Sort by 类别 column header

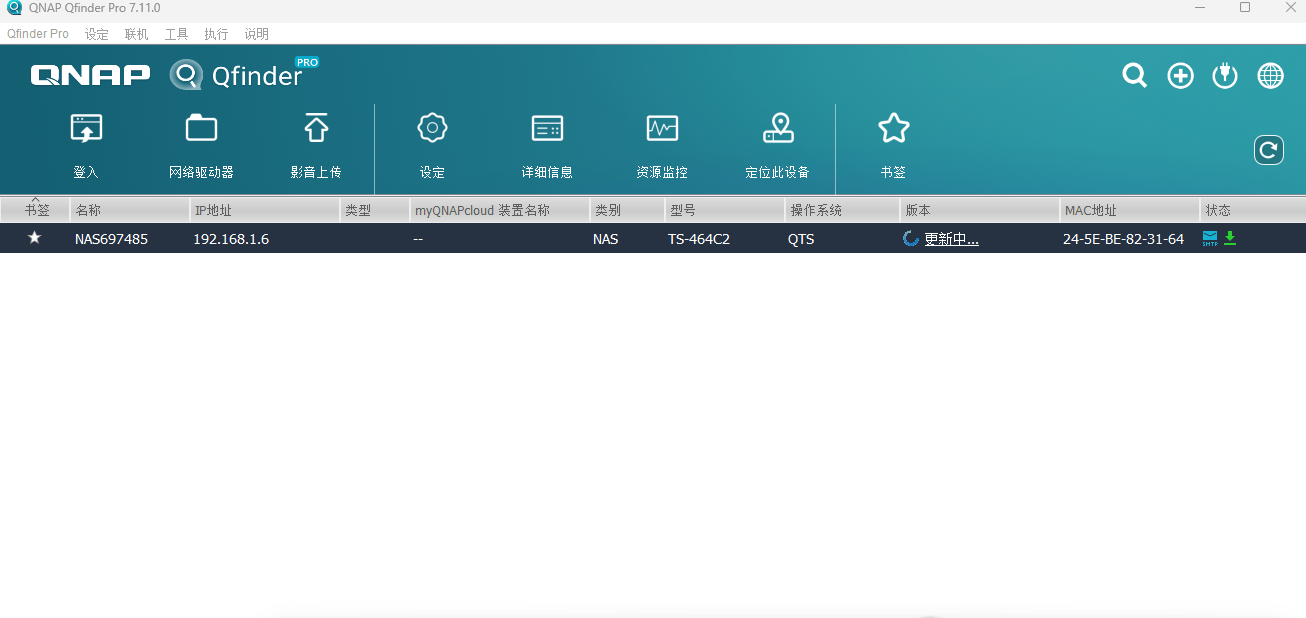point(628,210)
